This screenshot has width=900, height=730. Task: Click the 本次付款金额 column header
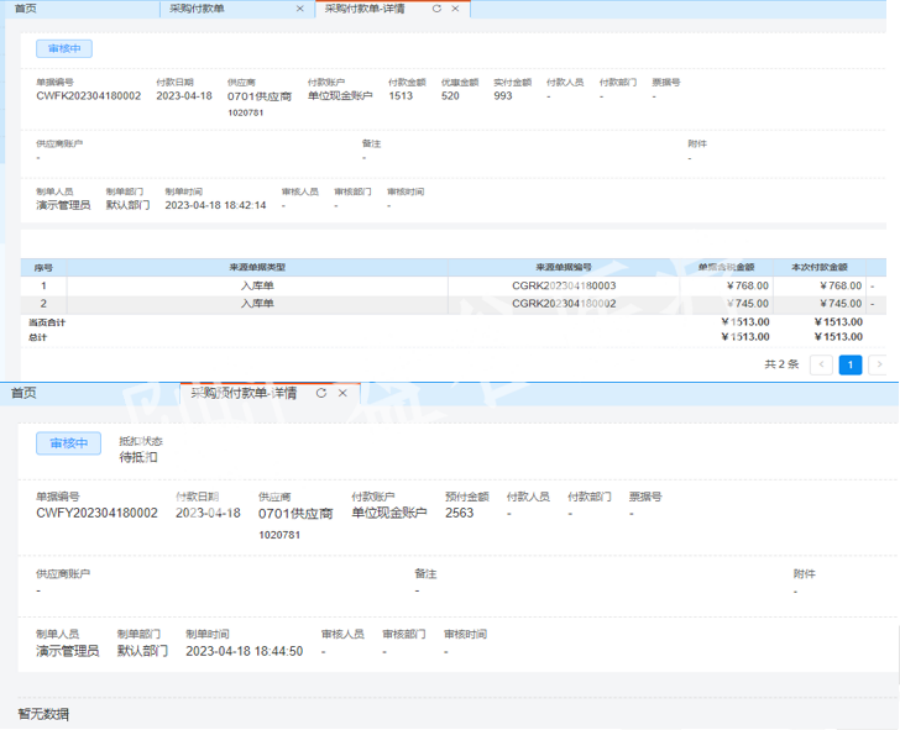[820, 267]
